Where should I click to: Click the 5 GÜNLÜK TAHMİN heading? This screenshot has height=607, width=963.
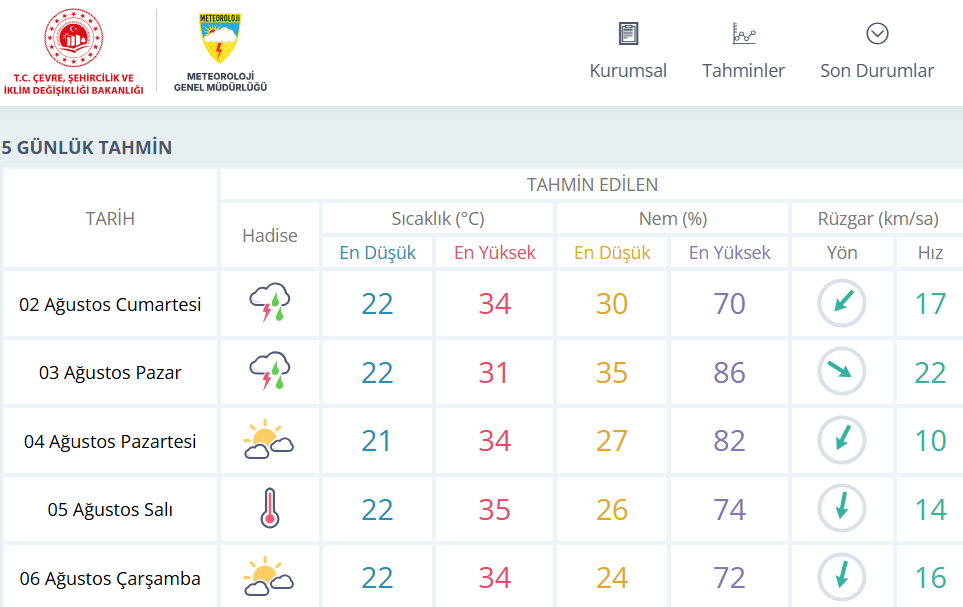coord(87,147)
